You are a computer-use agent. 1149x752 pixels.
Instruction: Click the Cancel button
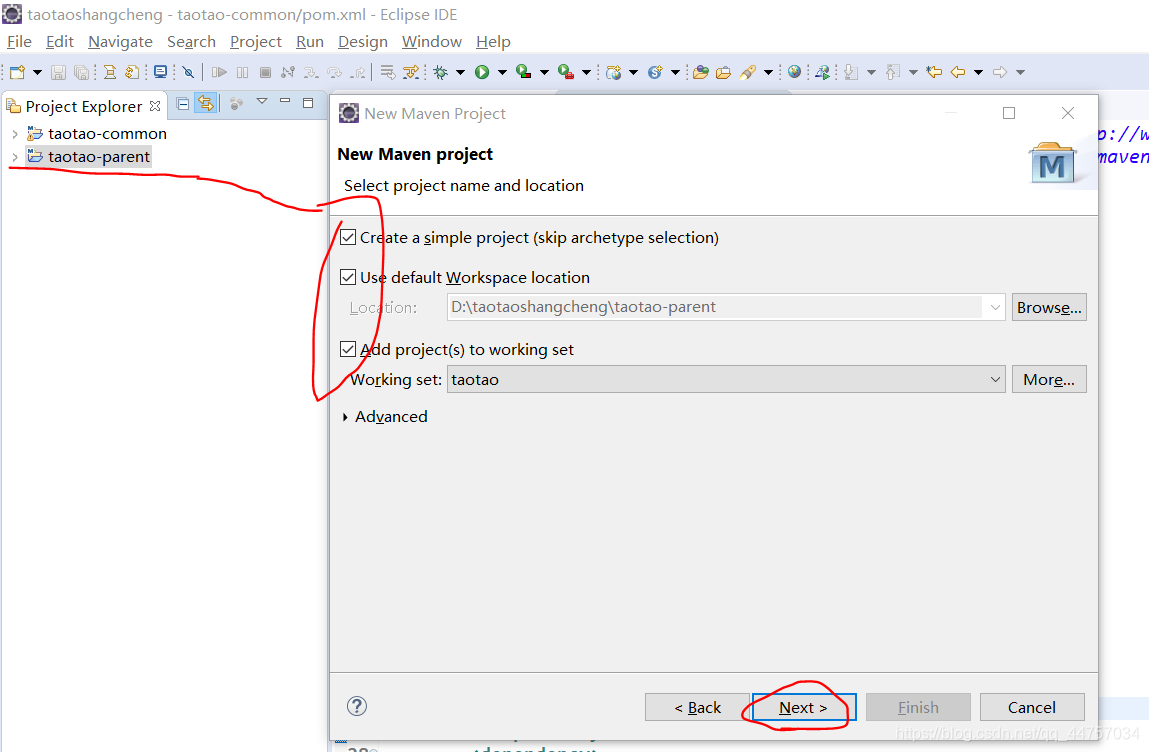pyautogui.click(x=1032, y=707)
